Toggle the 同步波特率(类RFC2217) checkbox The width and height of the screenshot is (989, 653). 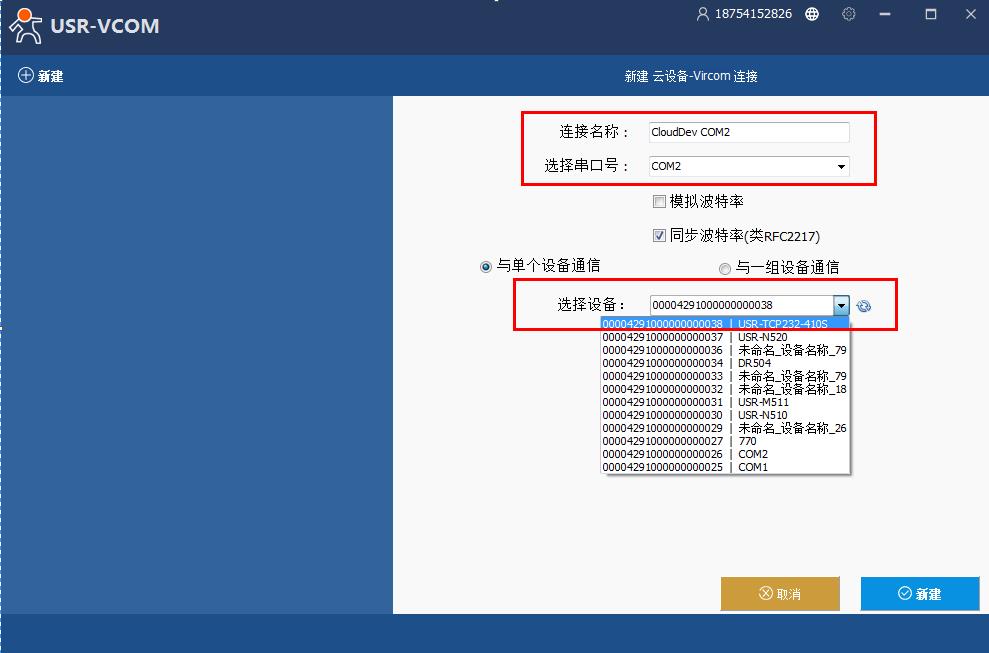(659, 236)
